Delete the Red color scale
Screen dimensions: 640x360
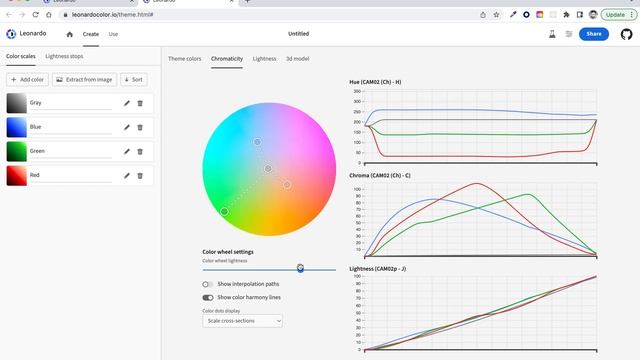click(x=140, y=176)
